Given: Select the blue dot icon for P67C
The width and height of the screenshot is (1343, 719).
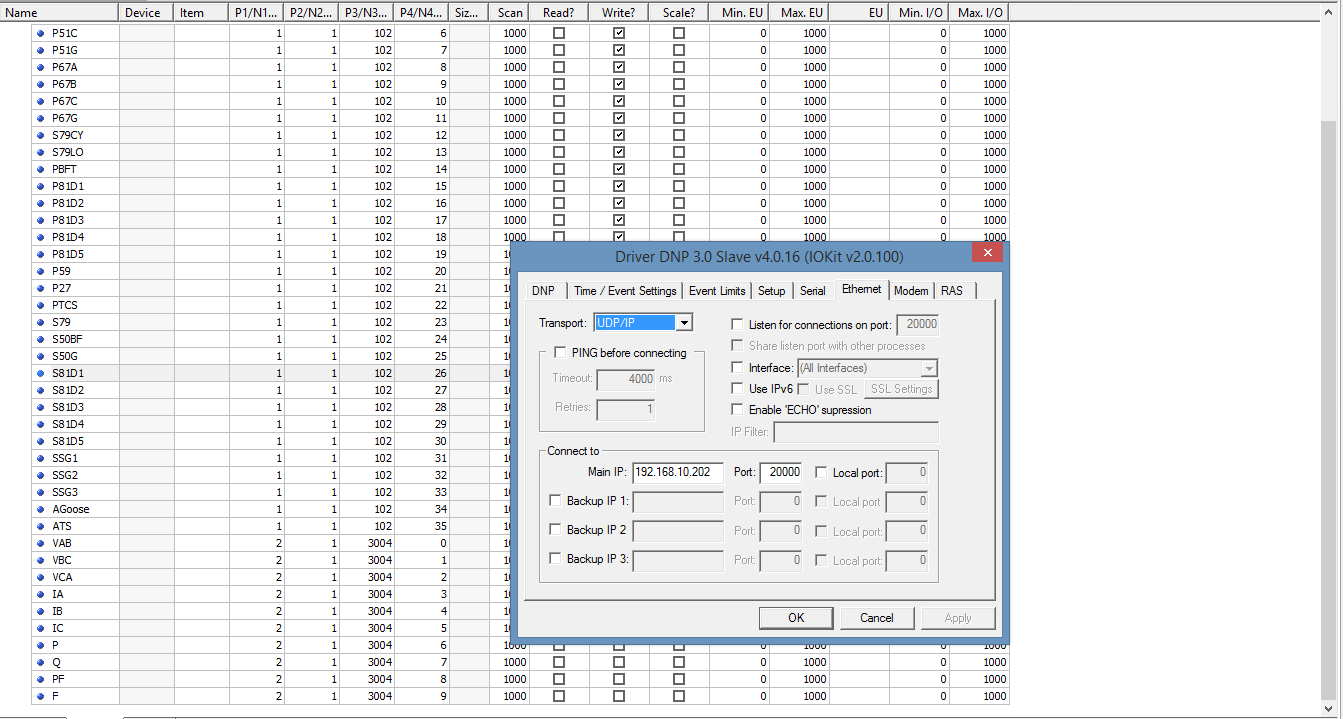Looking at the screenshot, I should tap(40, 101).
